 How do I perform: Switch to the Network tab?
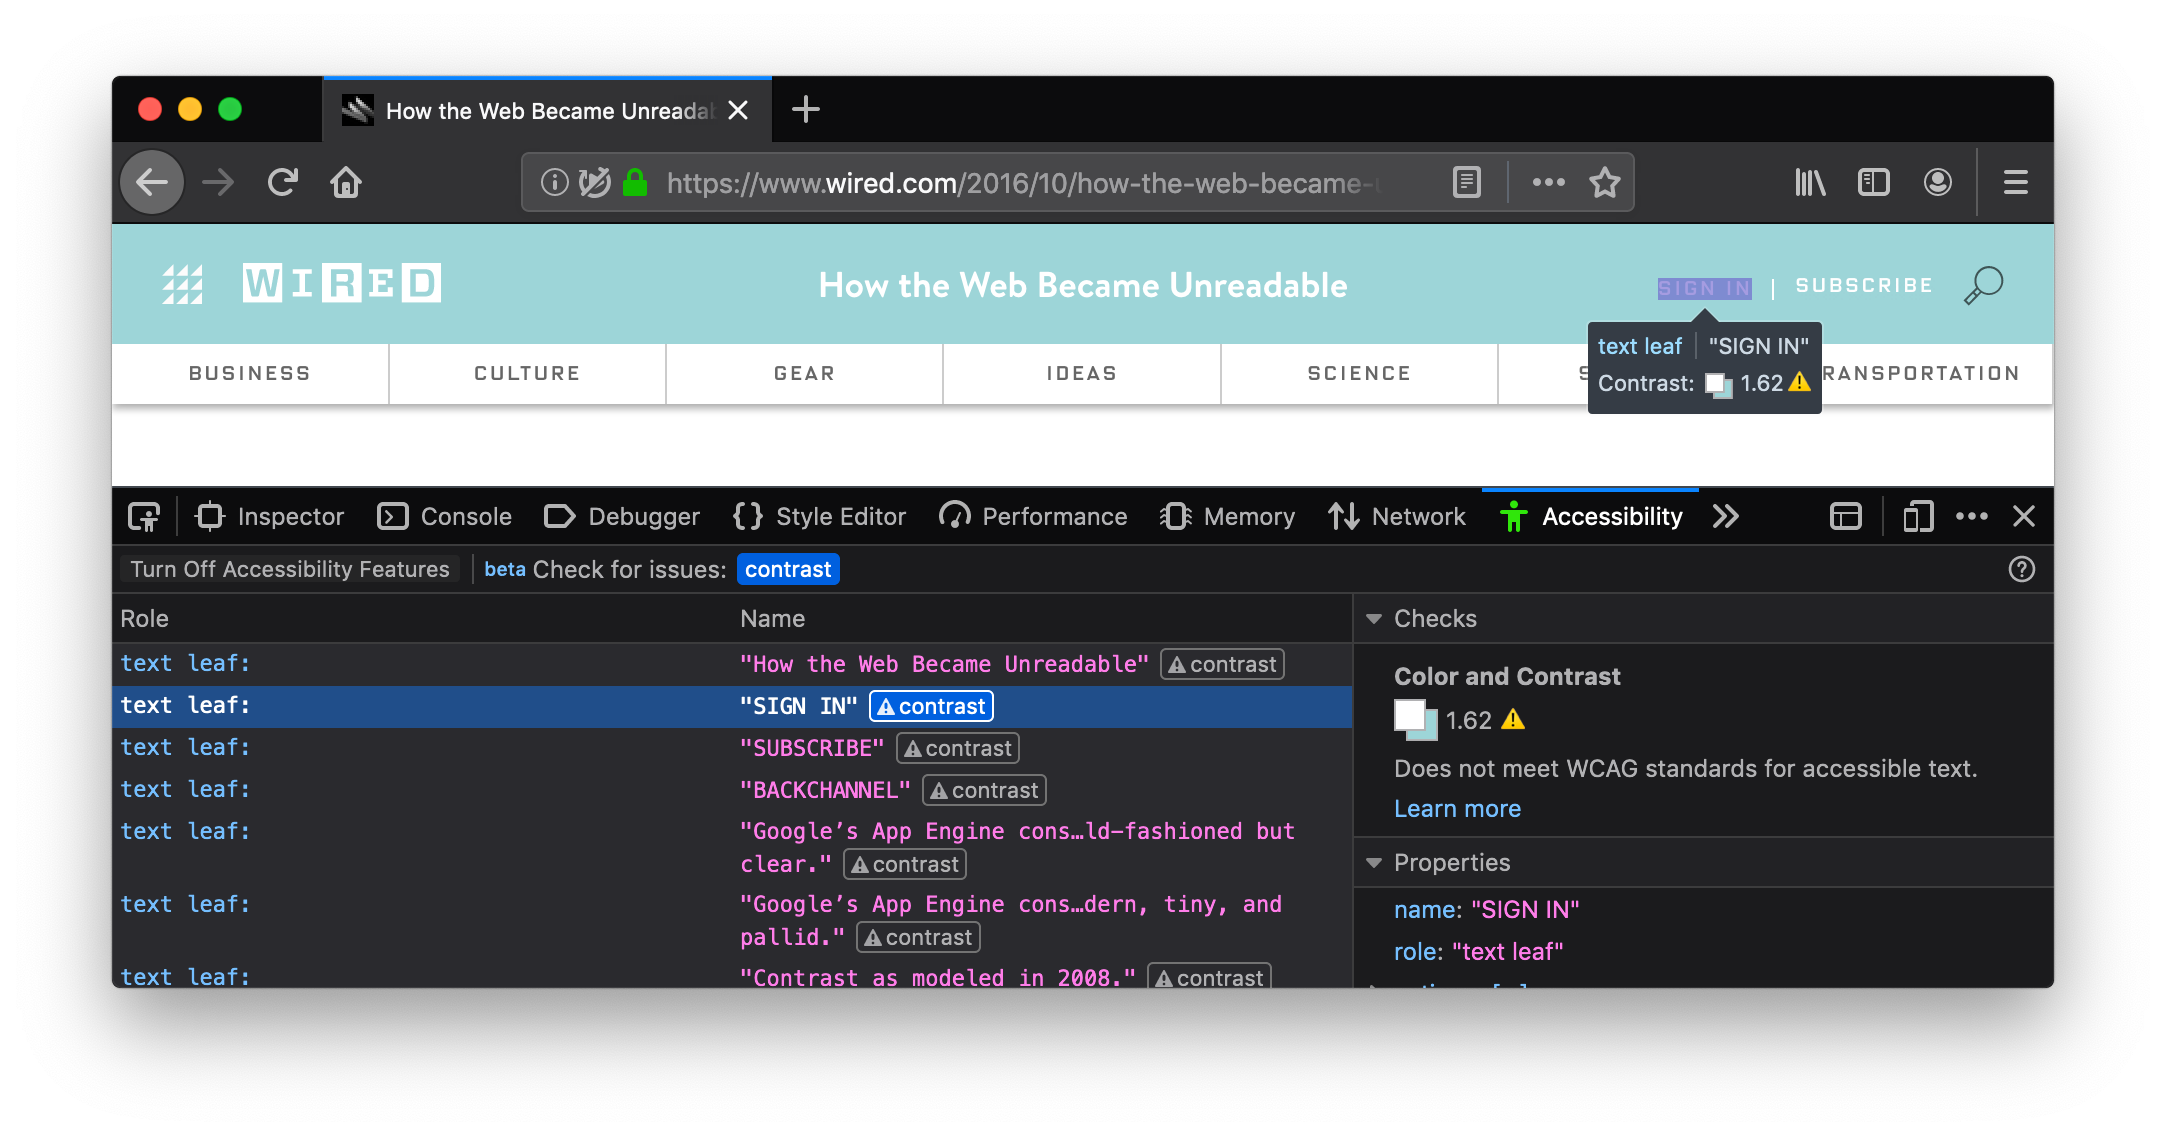(x=1397, y=516)
